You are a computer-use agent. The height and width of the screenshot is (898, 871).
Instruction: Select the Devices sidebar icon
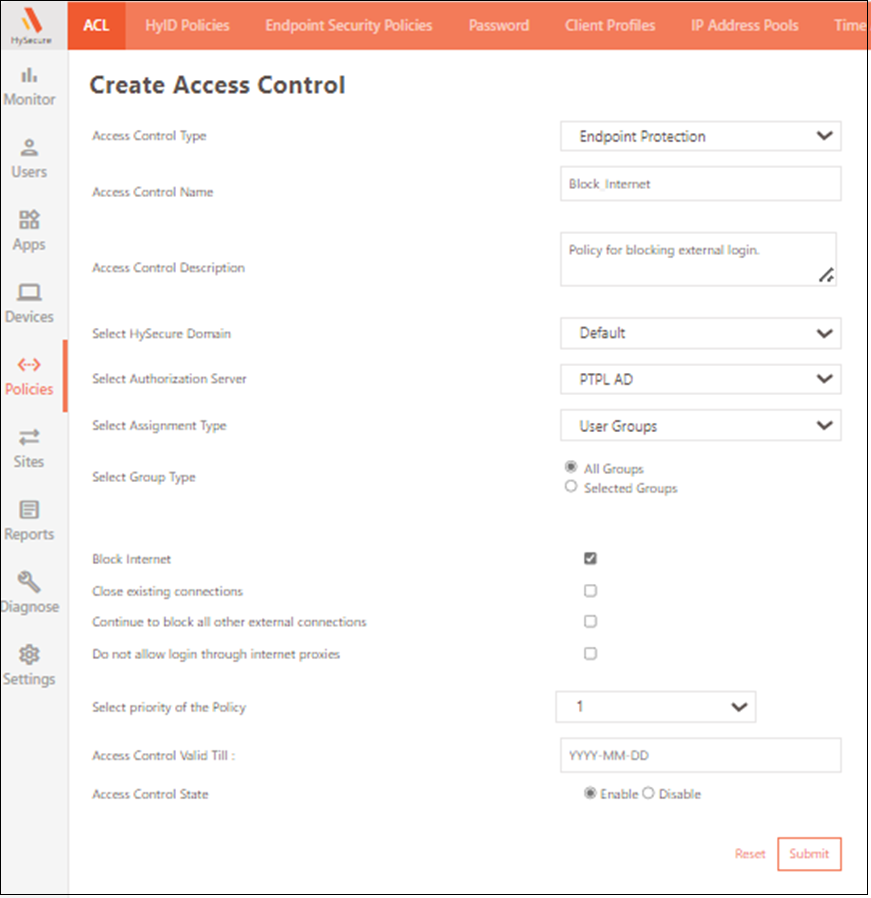tap(29, 294)
